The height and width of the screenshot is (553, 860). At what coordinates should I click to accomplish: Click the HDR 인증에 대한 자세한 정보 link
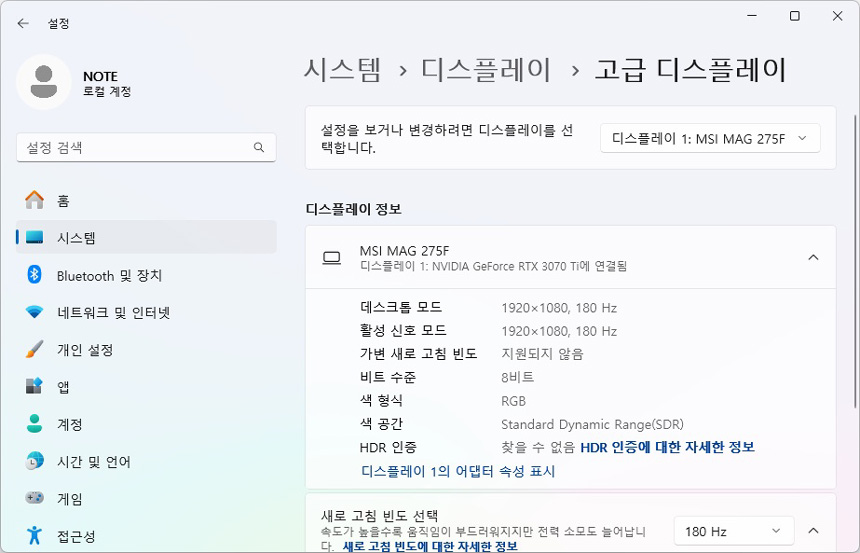point(667,447)
